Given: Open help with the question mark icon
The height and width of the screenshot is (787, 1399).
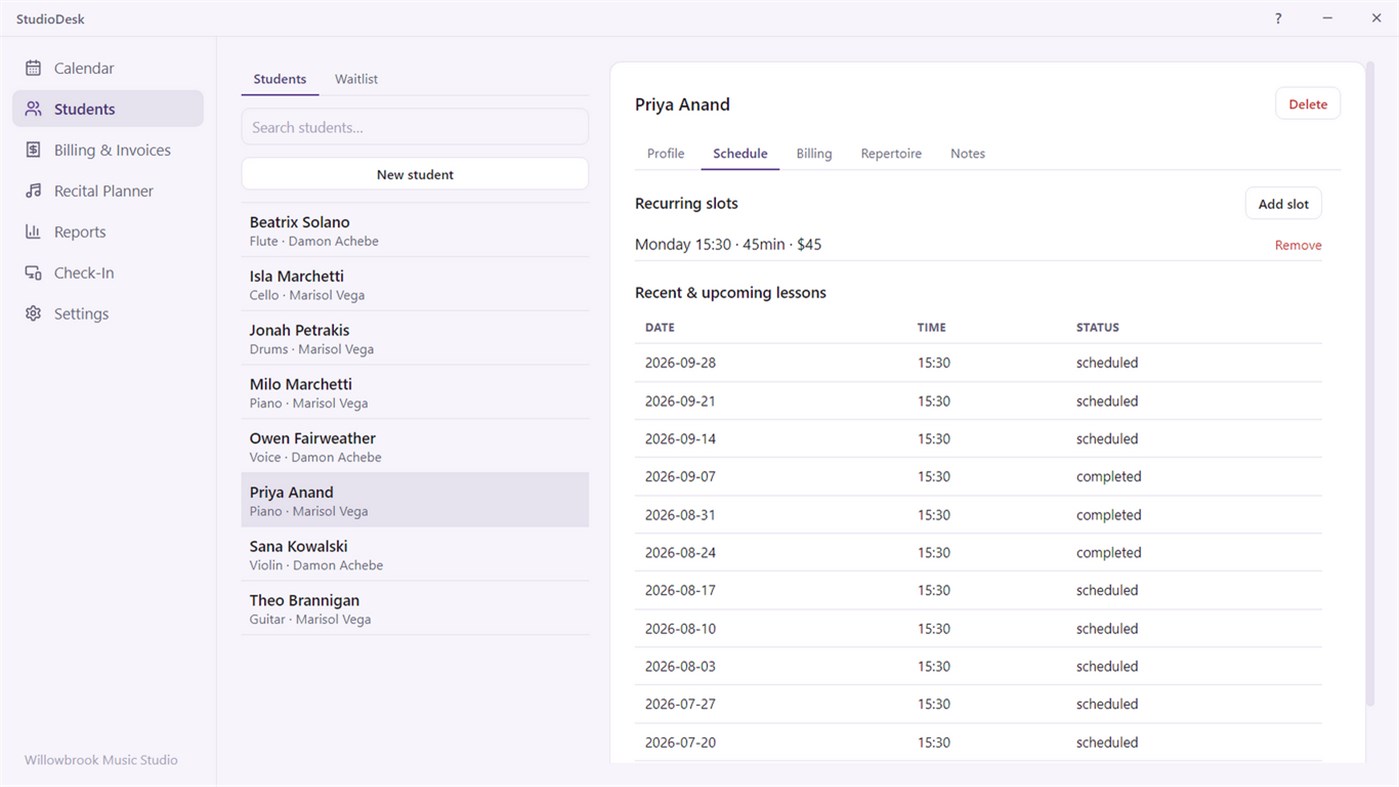Looking at the screenshot, I should click(x=1278, y=19).
